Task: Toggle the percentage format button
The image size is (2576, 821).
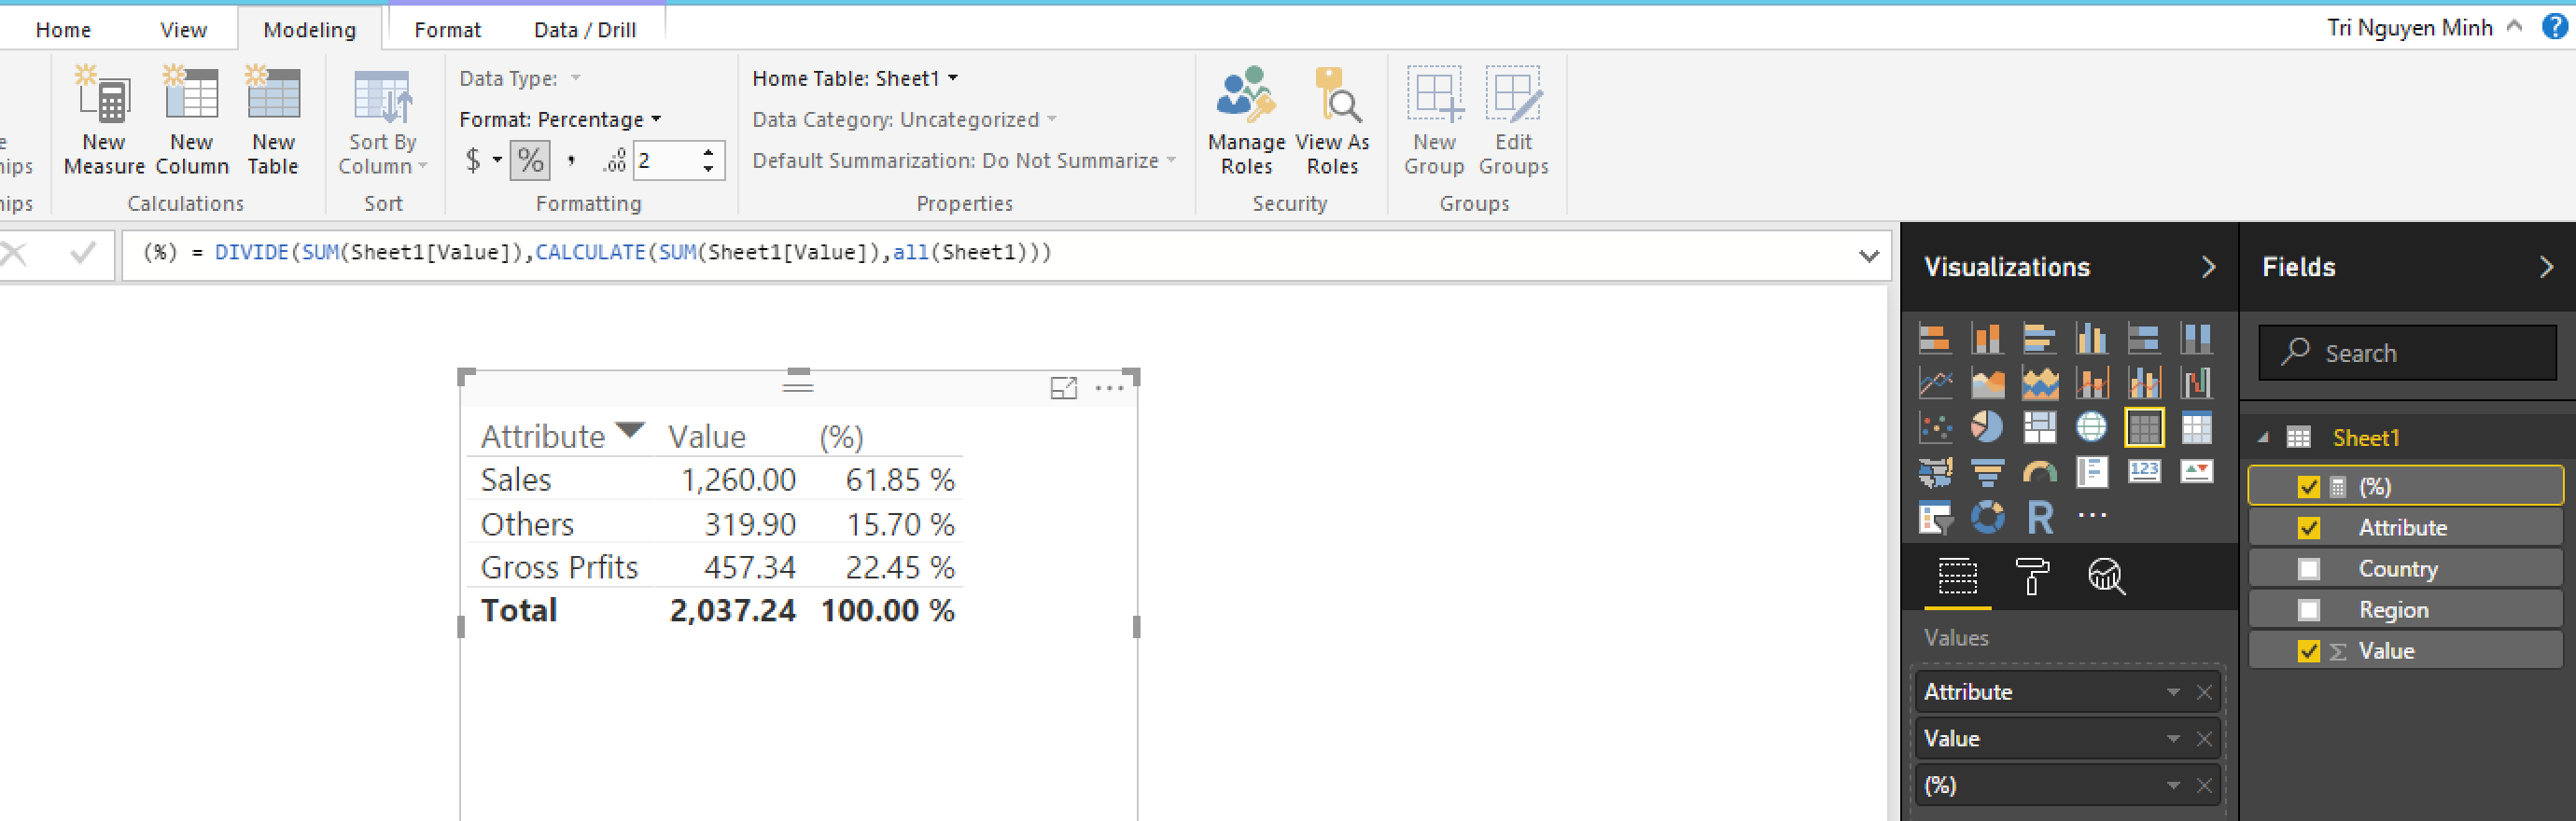Action: pyautogui.click(x=530, y=160)
